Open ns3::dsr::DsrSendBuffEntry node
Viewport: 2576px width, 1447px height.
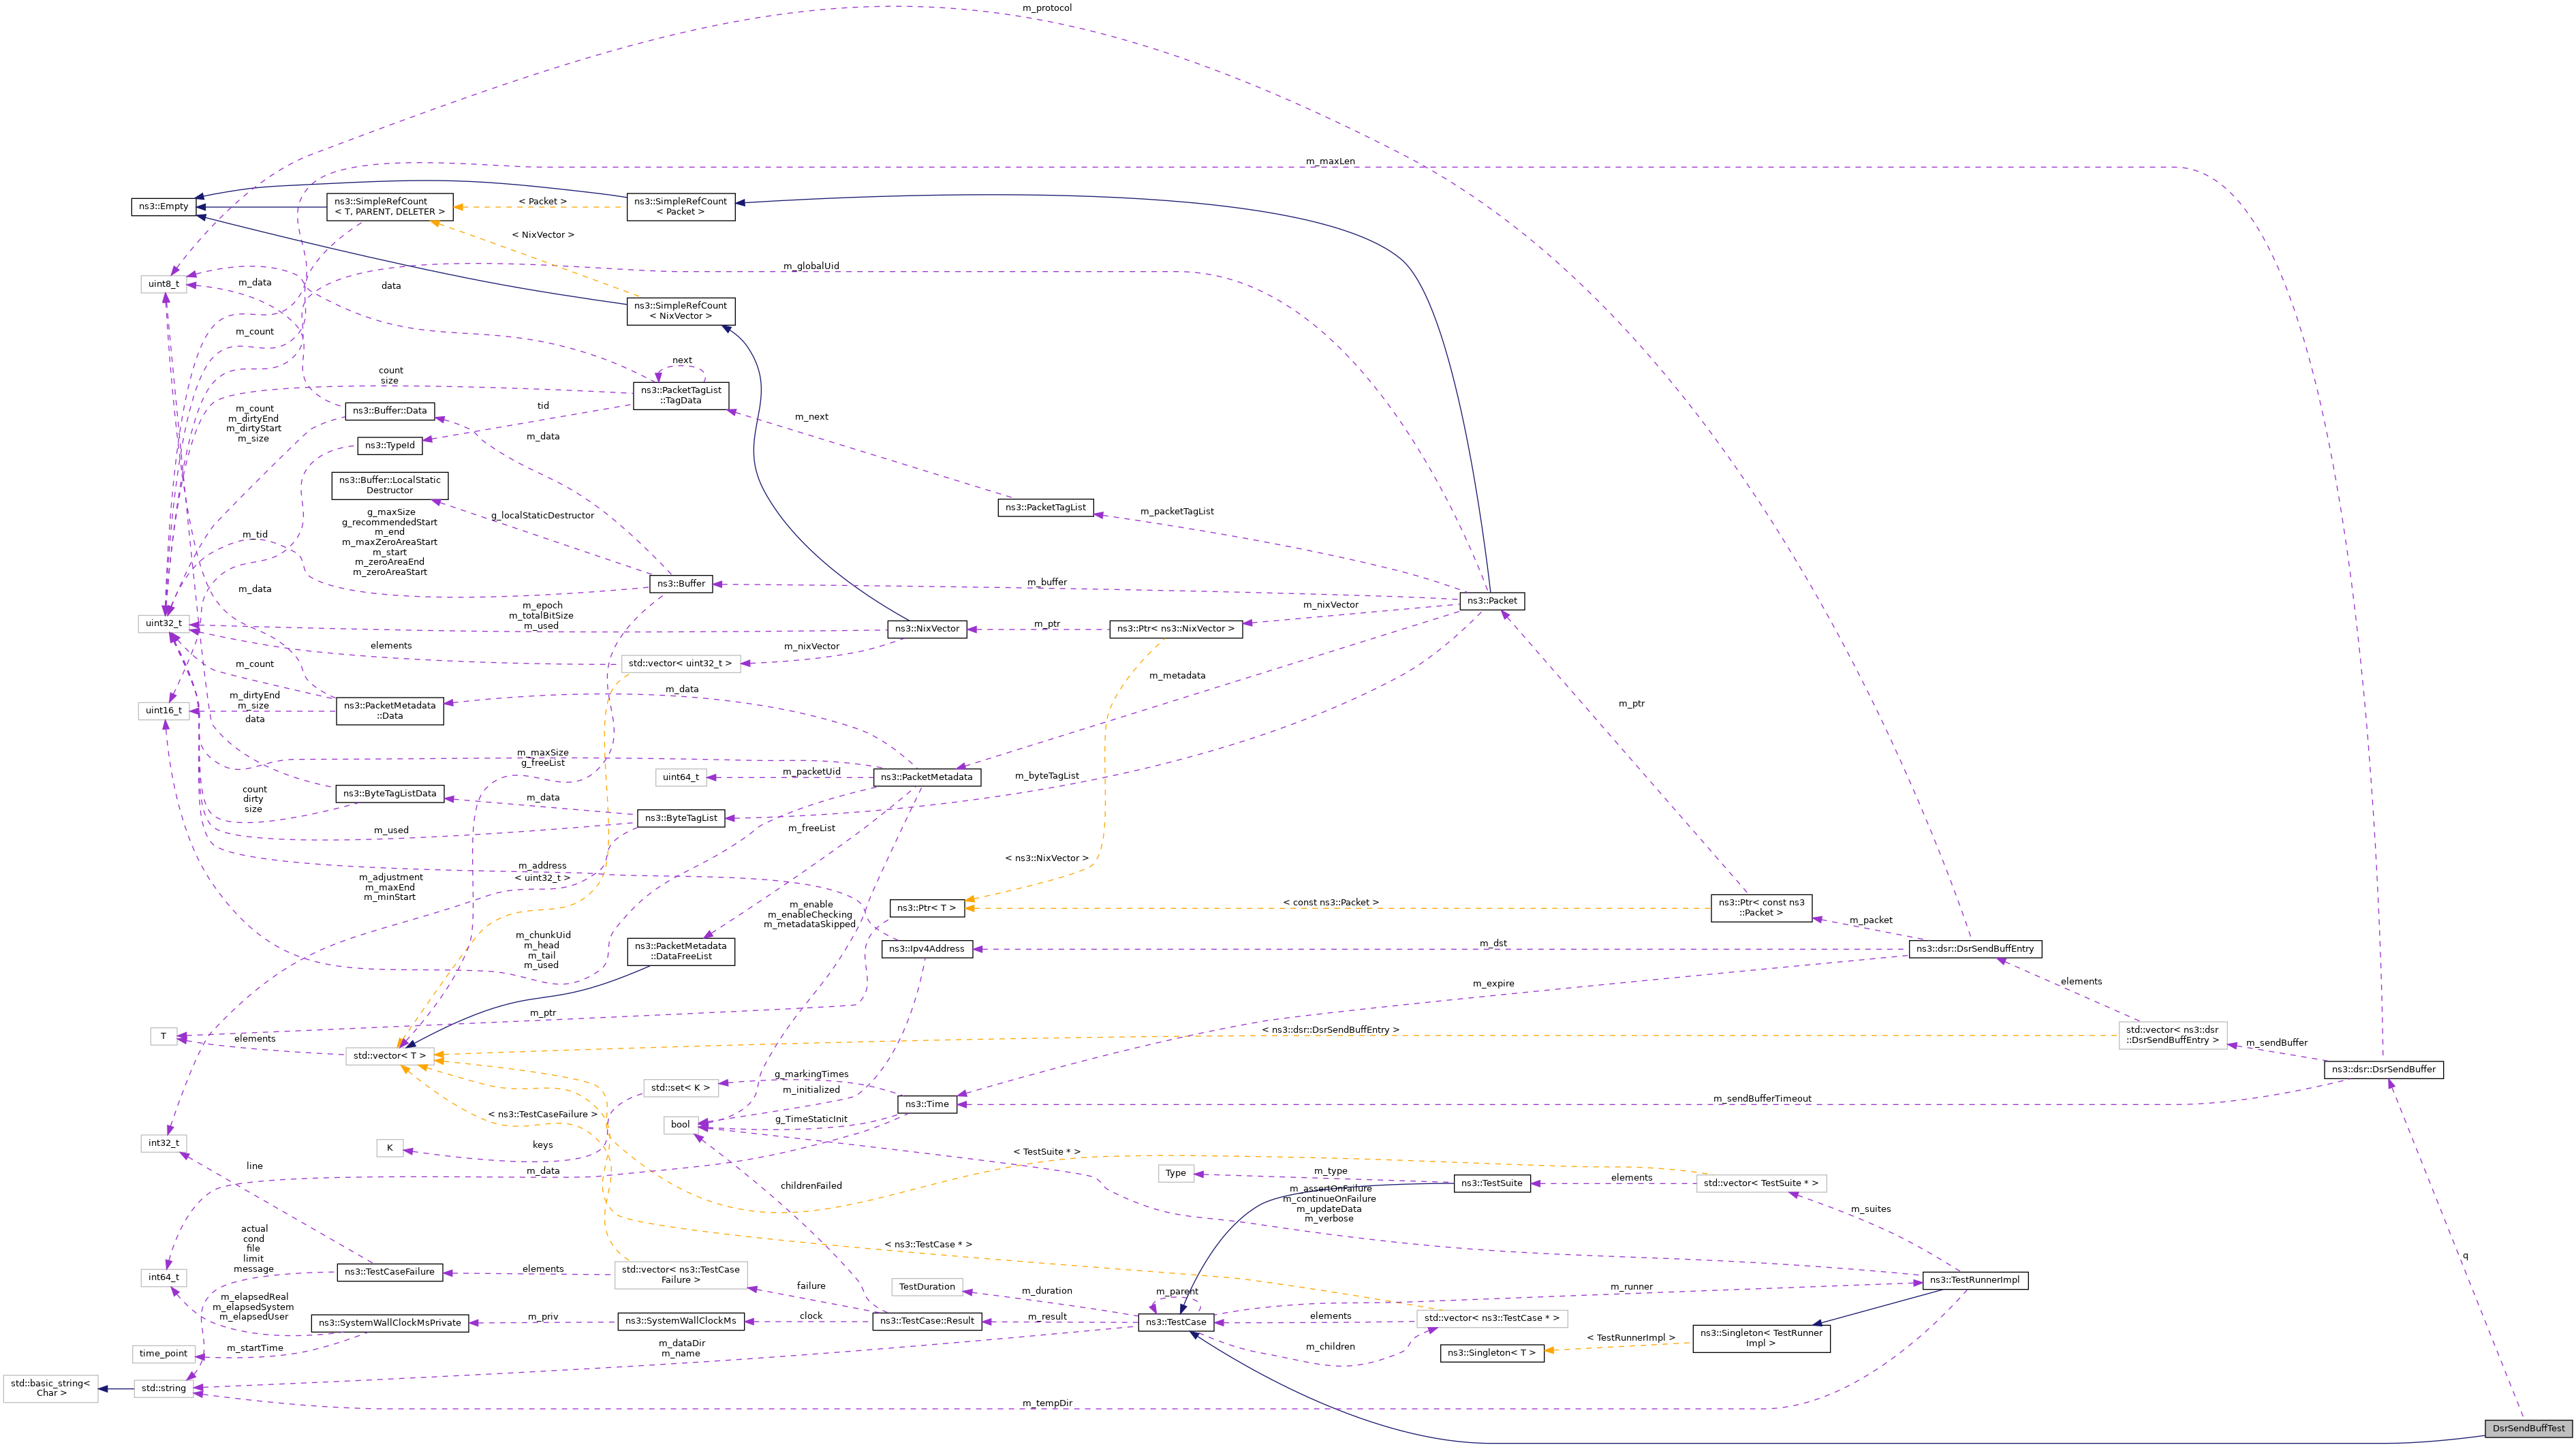(x=1975, y=949)
